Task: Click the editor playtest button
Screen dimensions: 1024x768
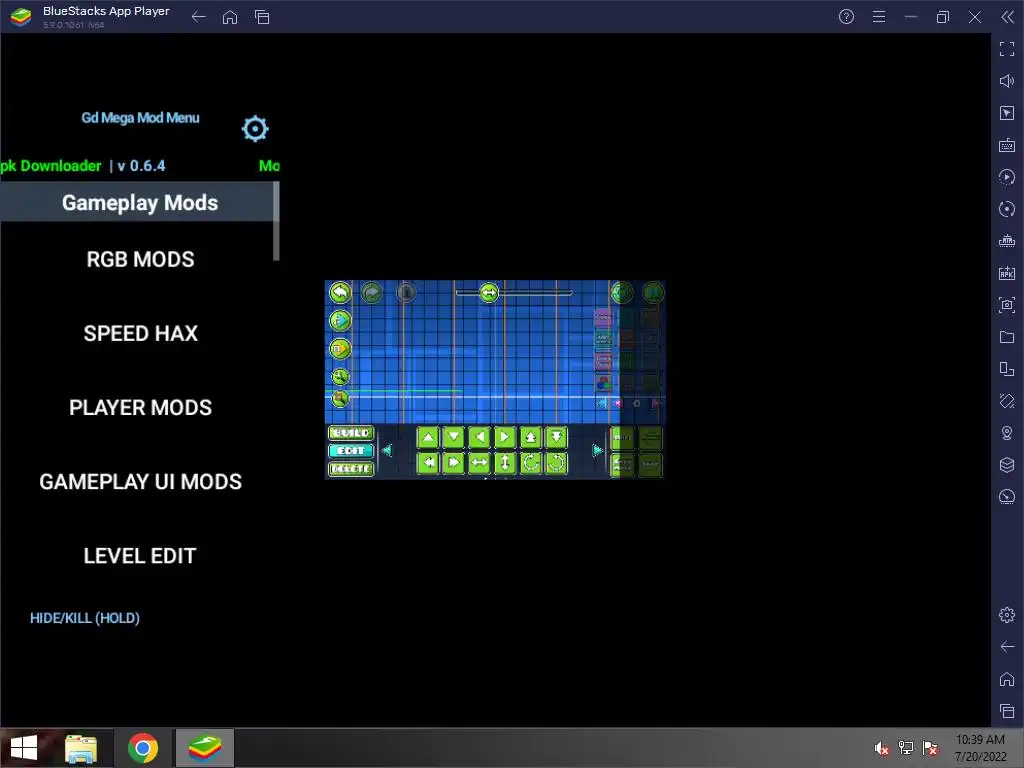Action: click(340, 349)
